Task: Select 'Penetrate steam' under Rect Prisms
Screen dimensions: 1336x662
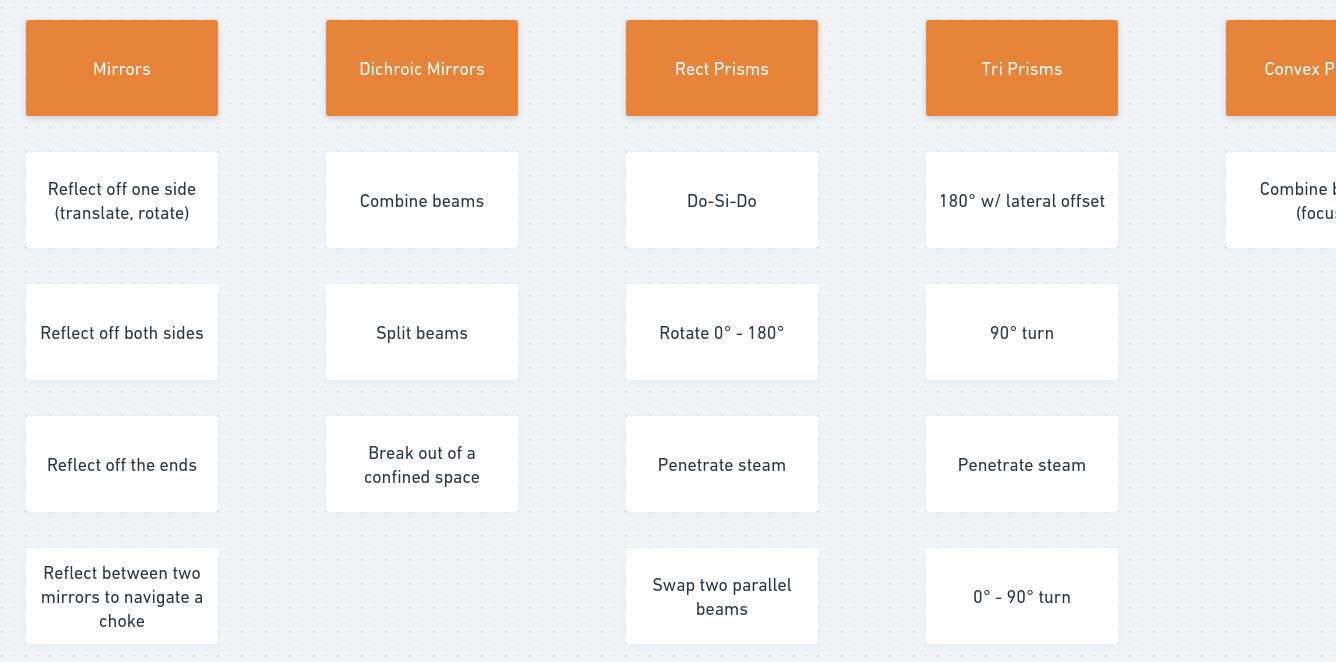Action: pyautogui.click(x=722, y=464)
